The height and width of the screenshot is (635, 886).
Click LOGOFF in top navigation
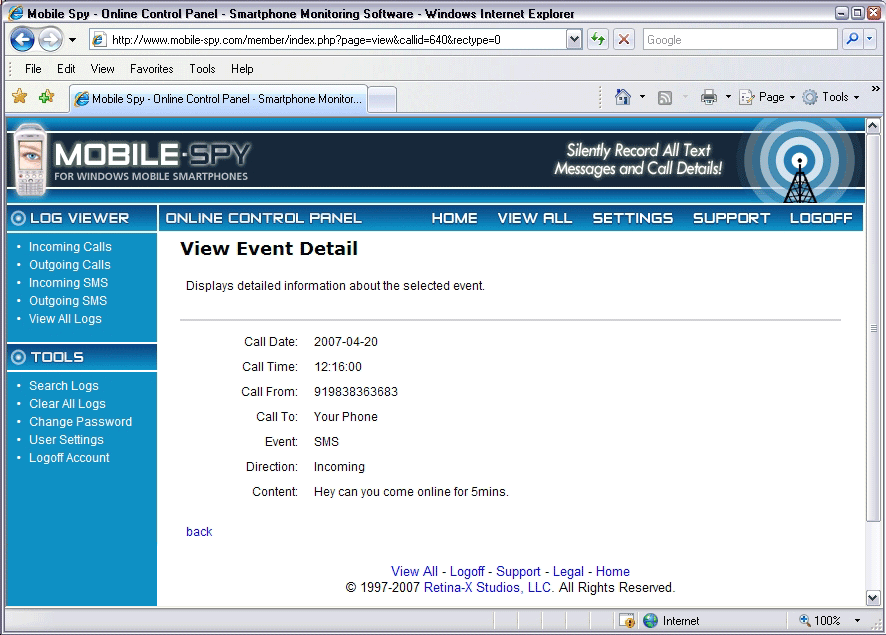(x=821, y=218)
